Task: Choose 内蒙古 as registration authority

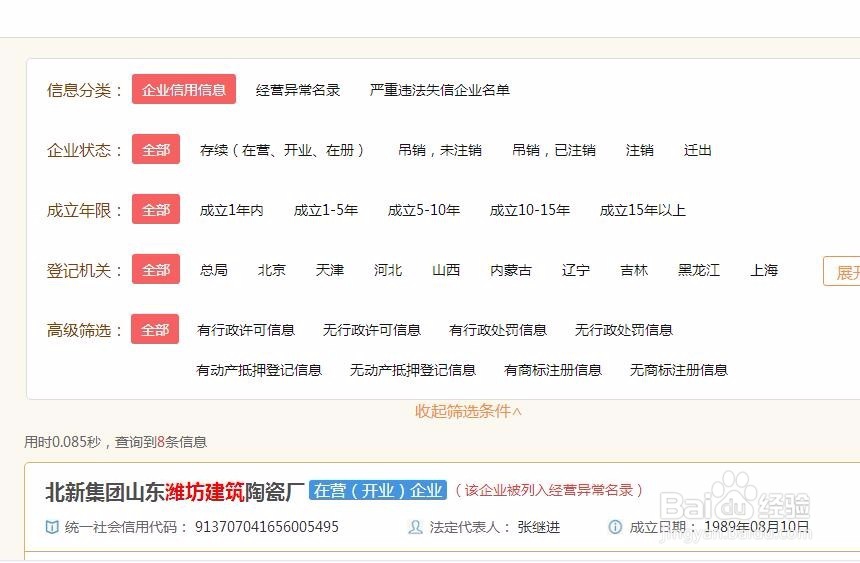Action: tap(511, 269)
